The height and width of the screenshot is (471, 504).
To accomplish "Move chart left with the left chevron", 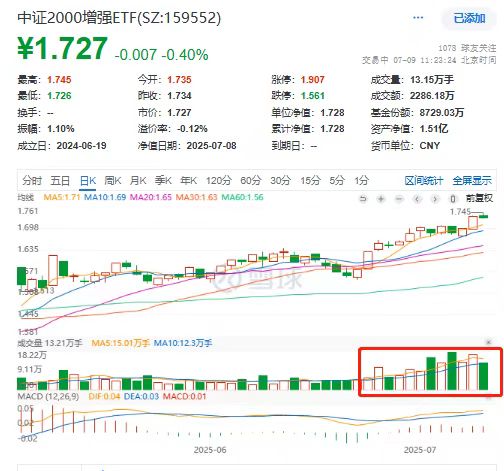I will pos(417,199).
